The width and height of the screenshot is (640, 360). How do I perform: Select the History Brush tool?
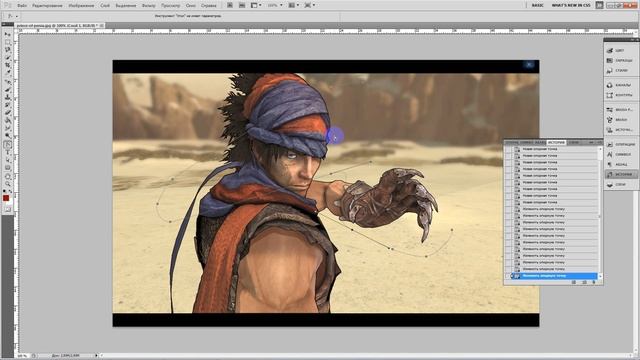tap(7, 105)
